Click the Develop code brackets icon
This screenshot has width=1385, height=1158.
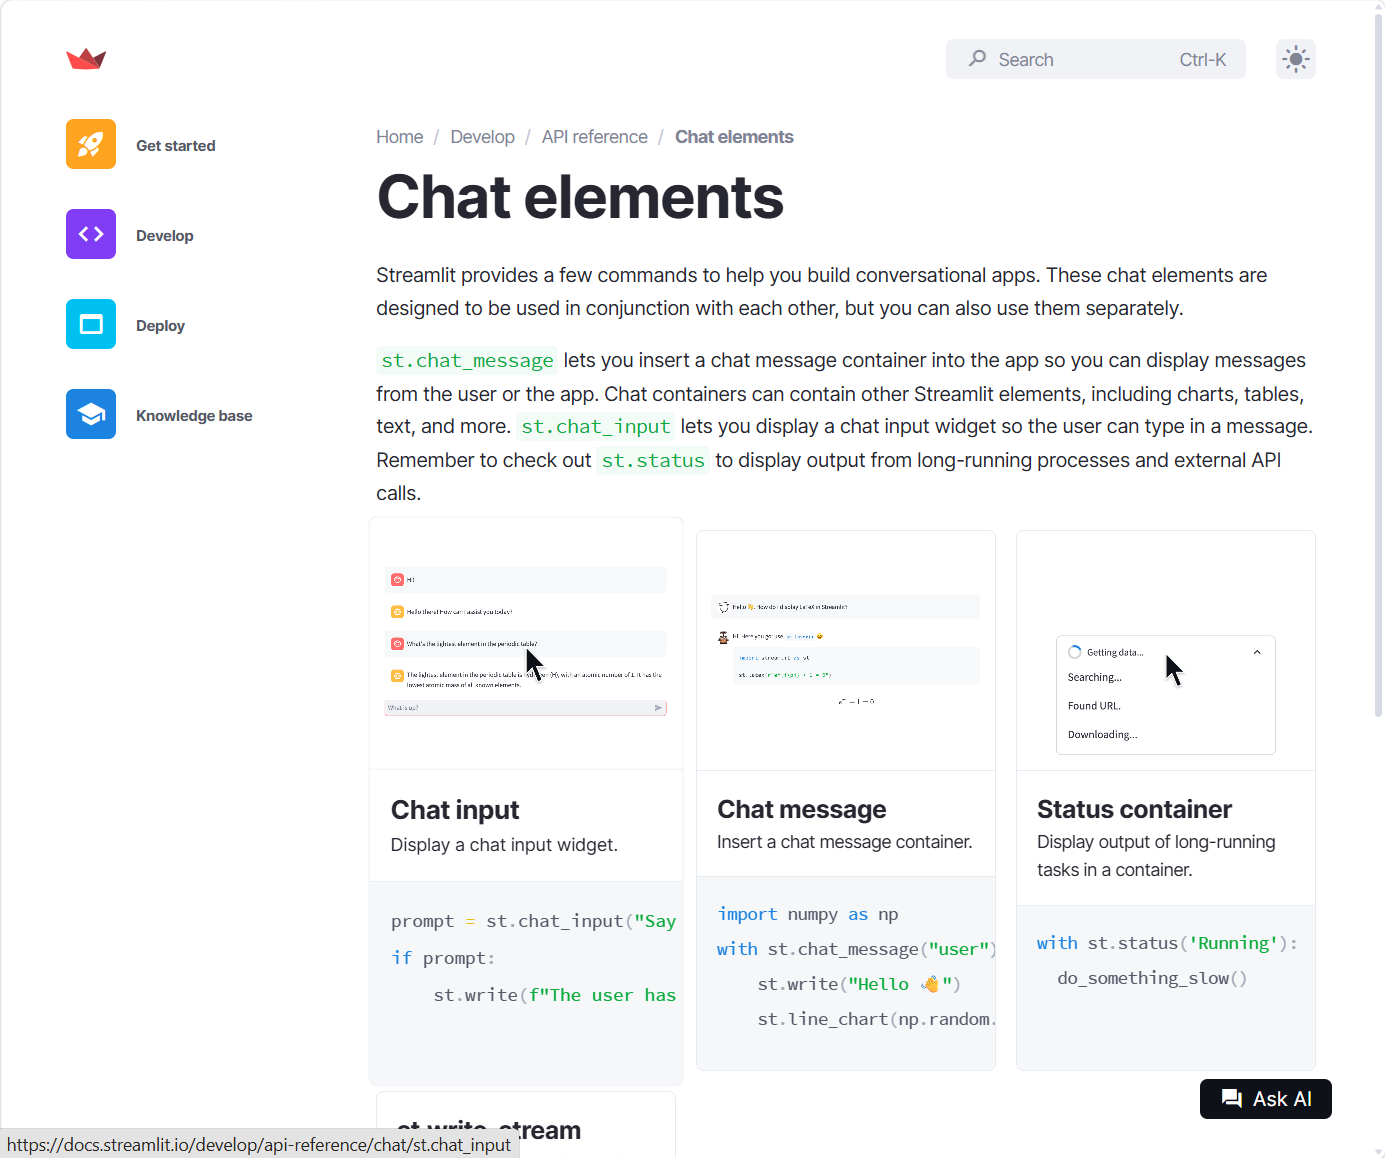tap(91, 234)
